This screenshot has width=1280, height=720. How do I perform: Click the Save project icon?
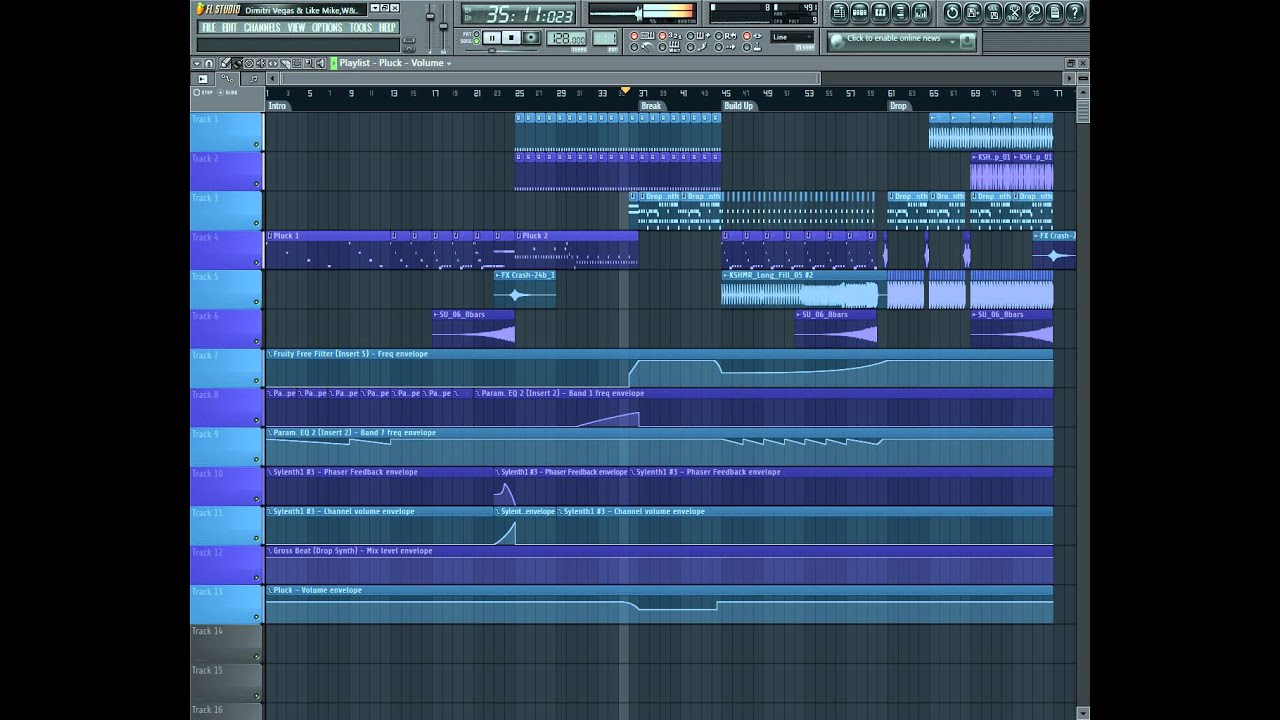972,13
